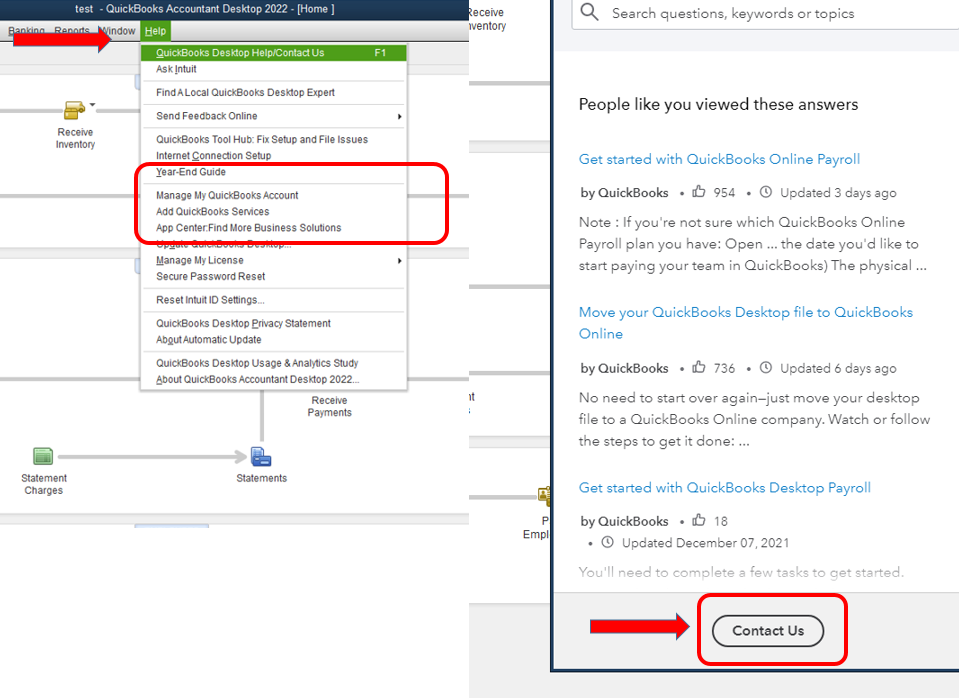The image size is (959, 698).
Task: Open the Statements icon
Action: 261,456
